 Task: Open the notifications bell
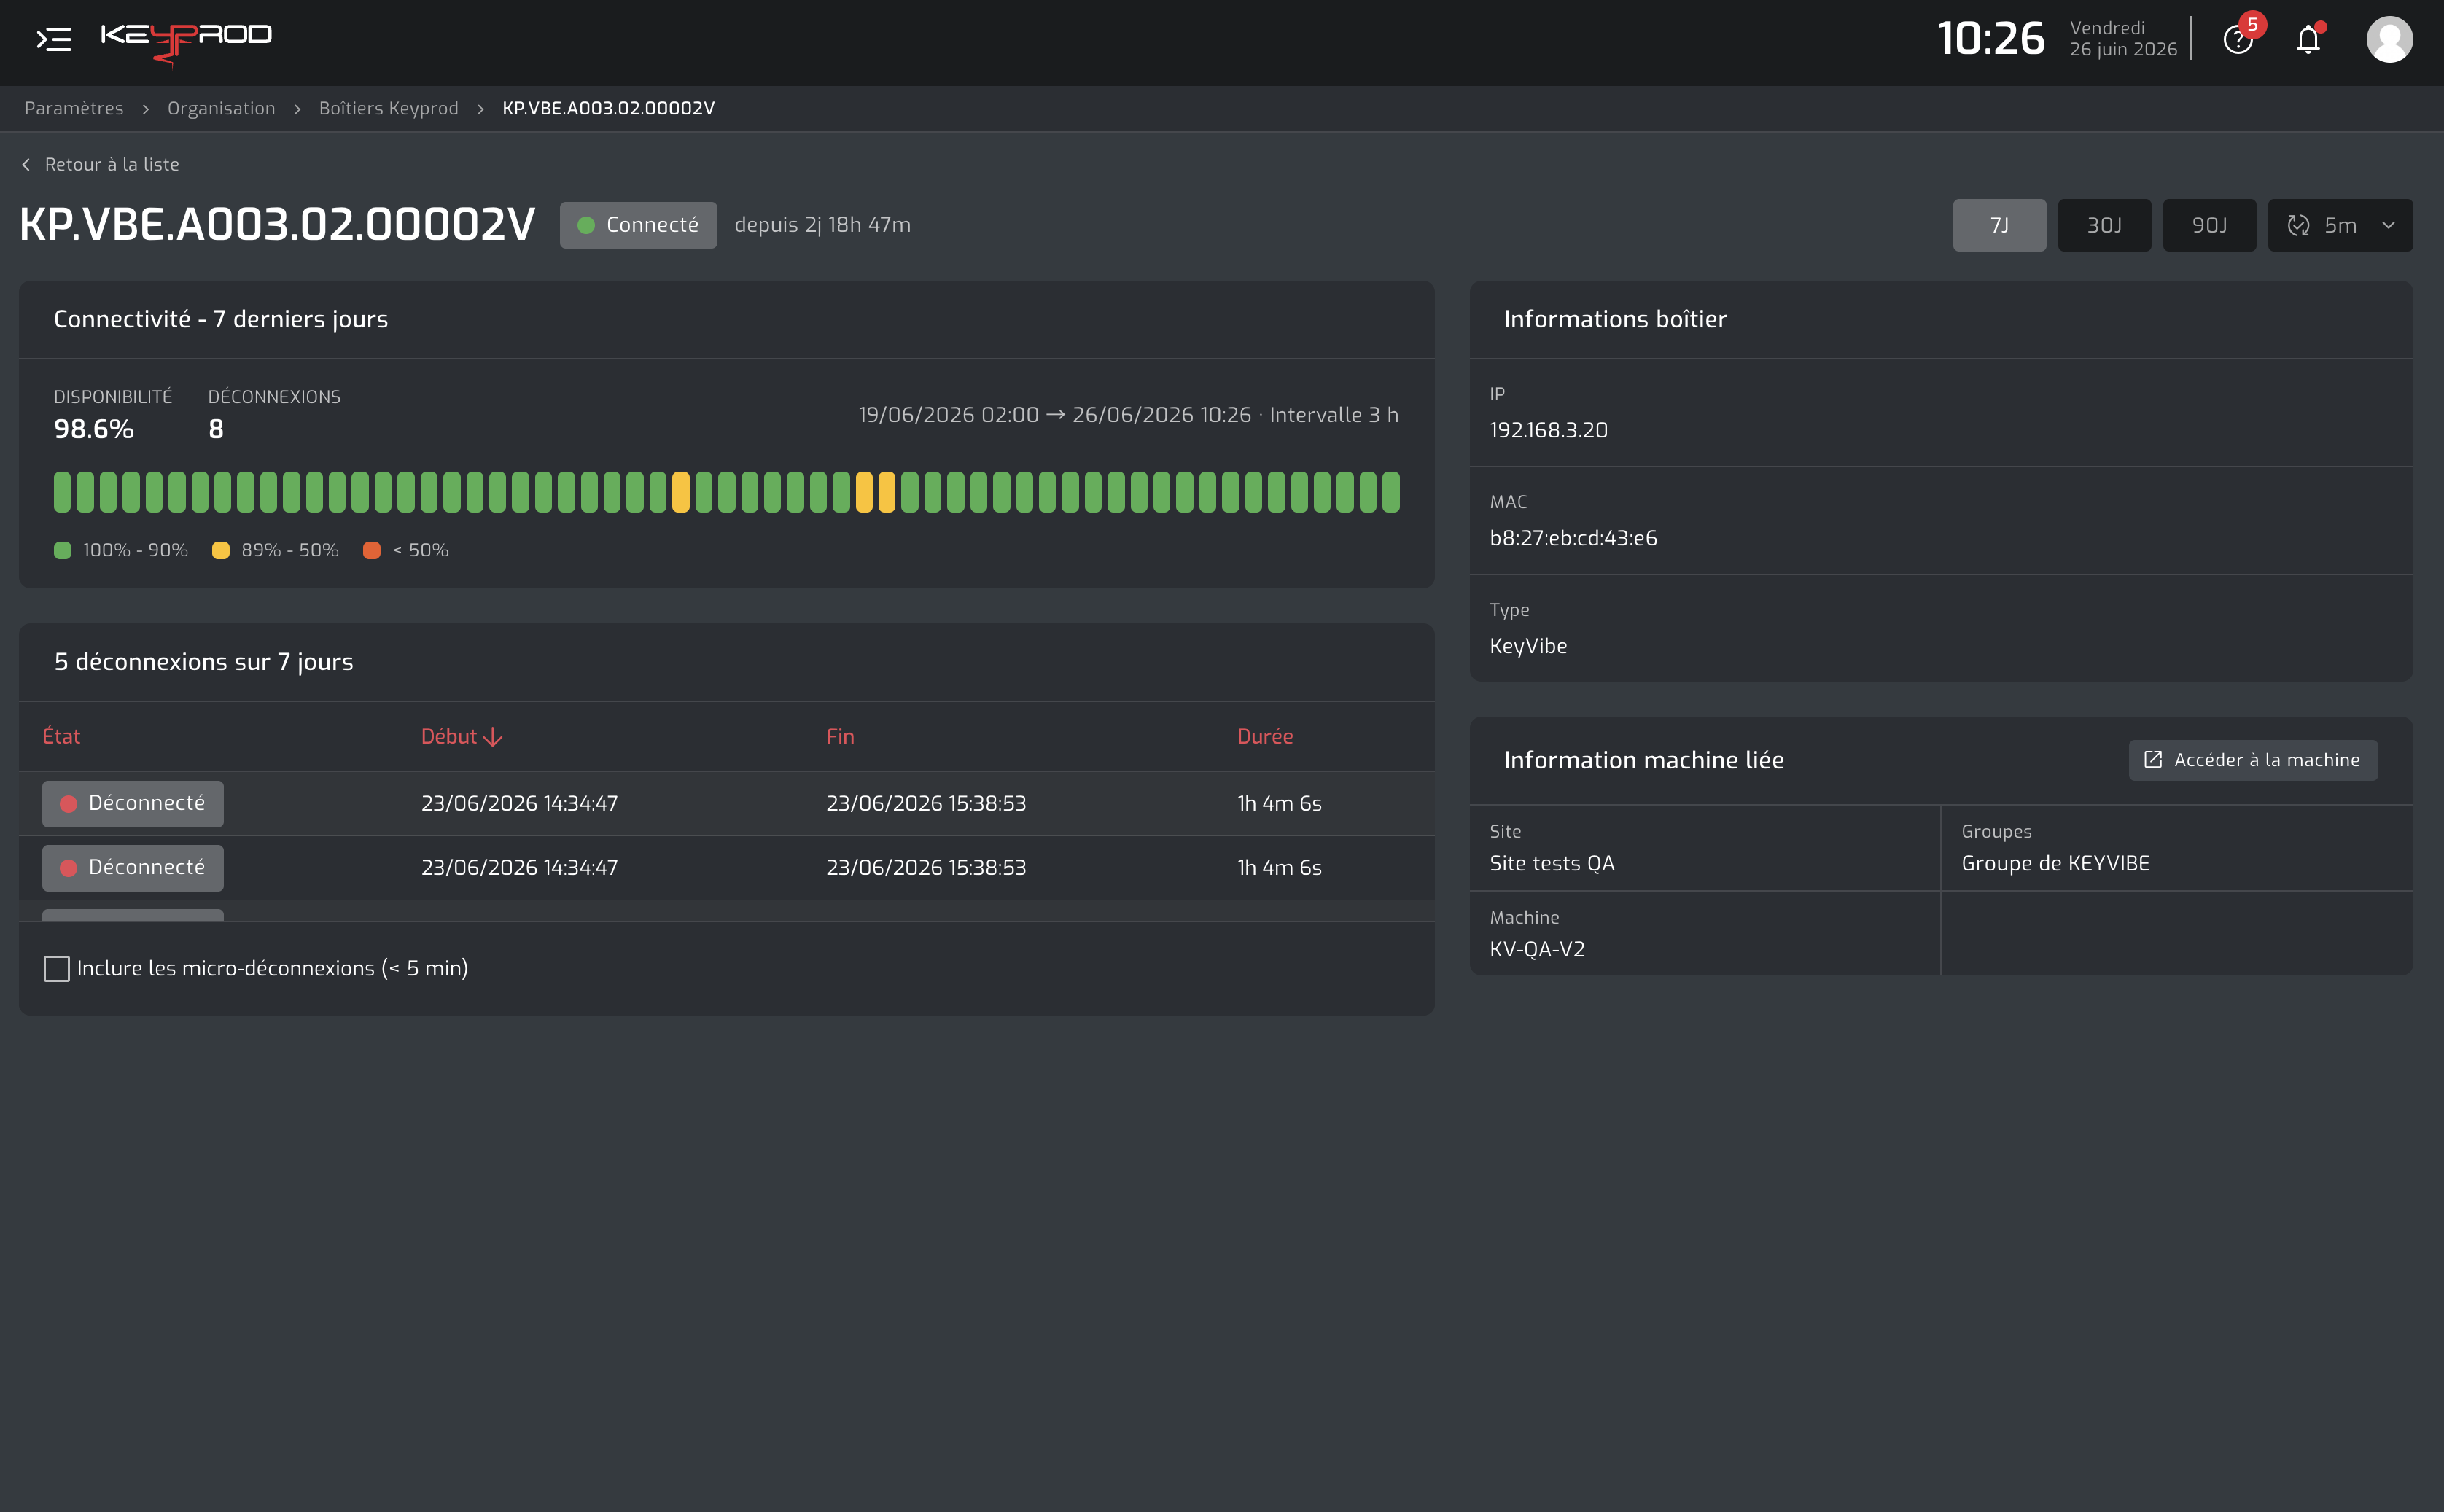(x=2308, y=39)
